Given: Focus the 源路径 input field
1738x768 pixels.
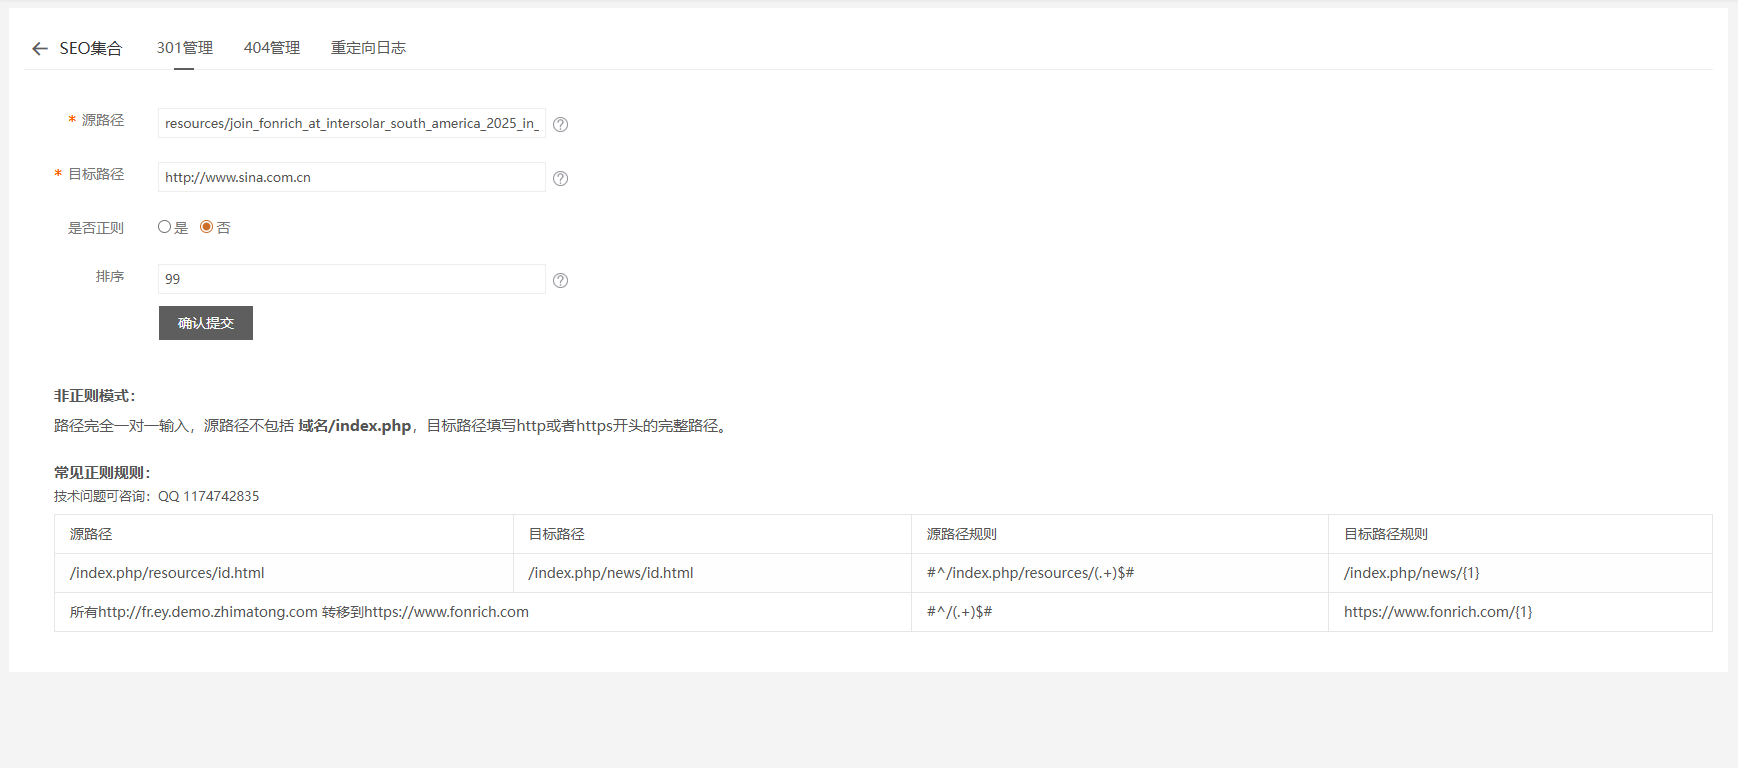Looking at the screenshot, I should (x=351, y=123).
